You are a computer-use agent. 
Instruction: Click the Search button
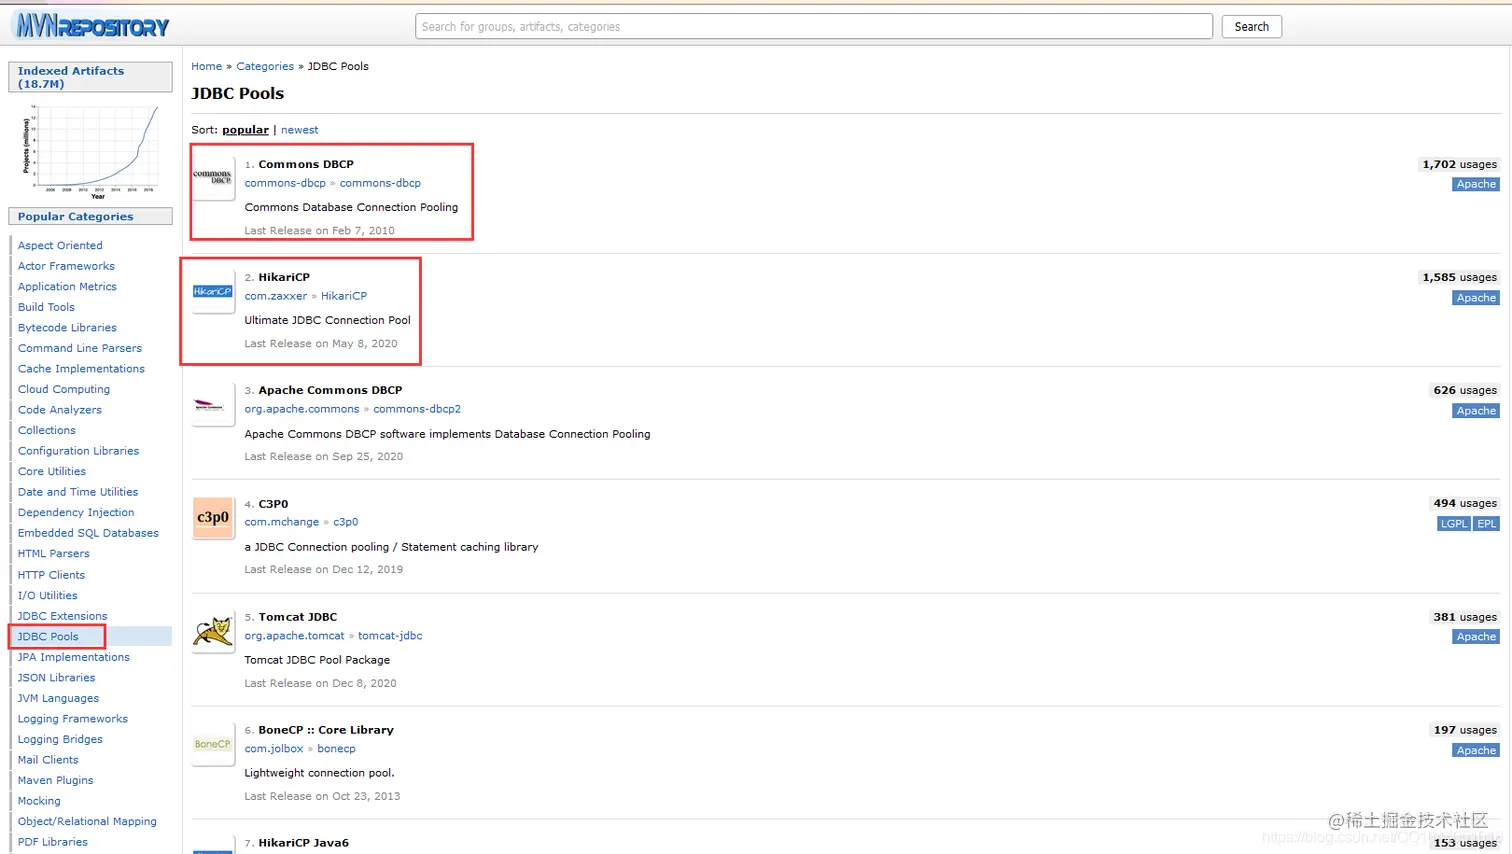(x=1251, y=26)
